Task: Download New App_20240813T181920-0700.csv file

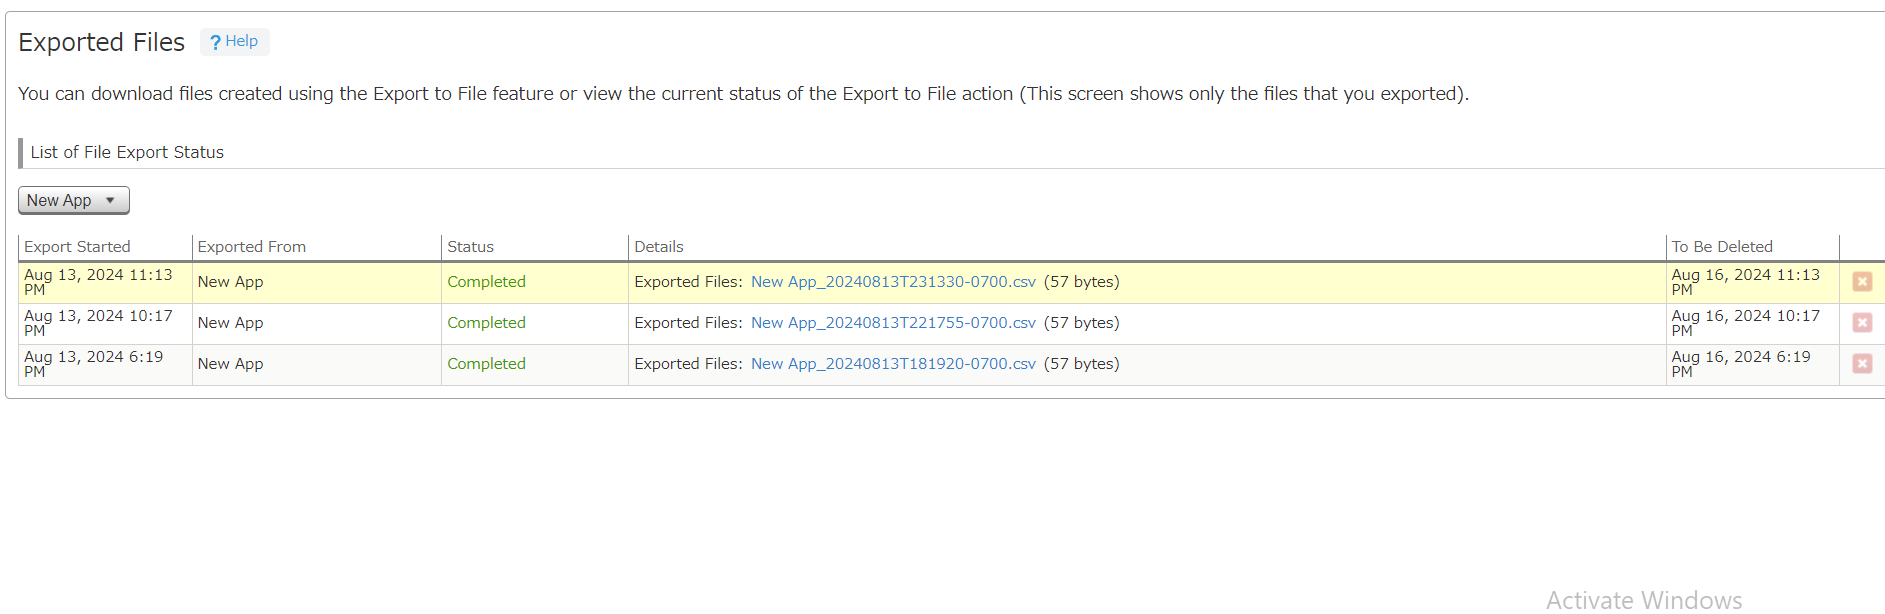Action: tap(893, 364)
